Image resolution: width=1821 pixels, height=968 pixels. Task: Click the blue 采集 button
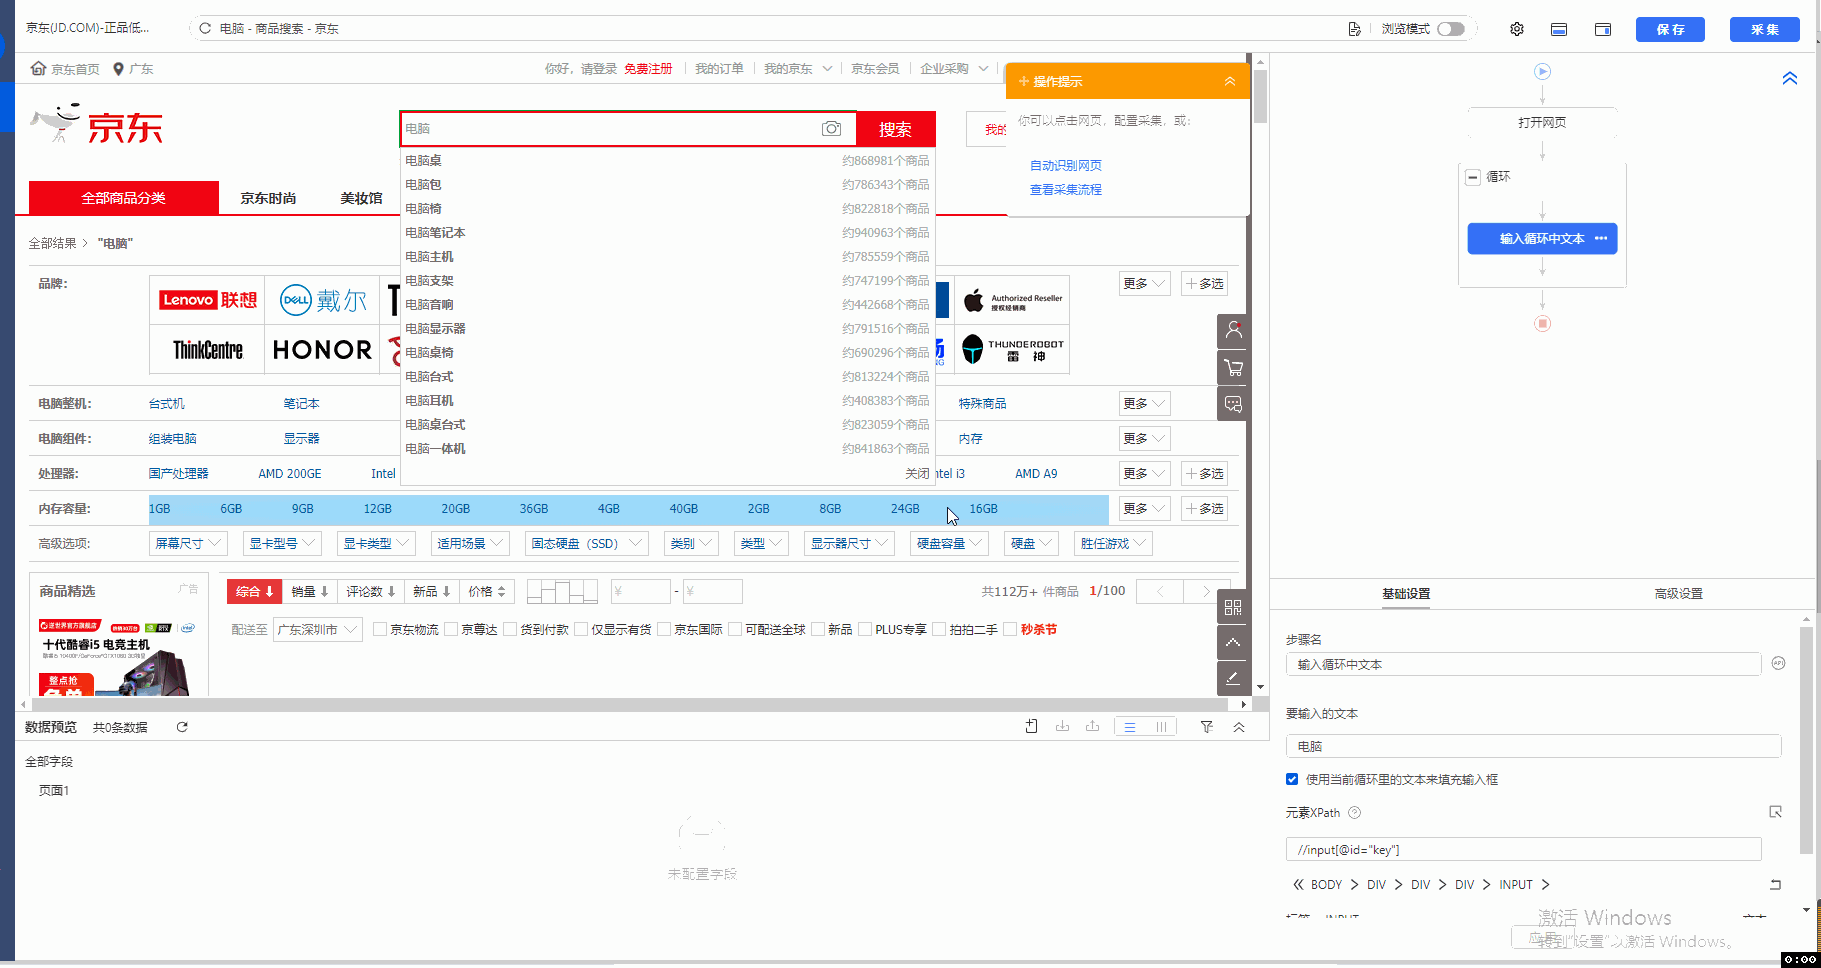pyautogui.click(x=1764, y=29)
